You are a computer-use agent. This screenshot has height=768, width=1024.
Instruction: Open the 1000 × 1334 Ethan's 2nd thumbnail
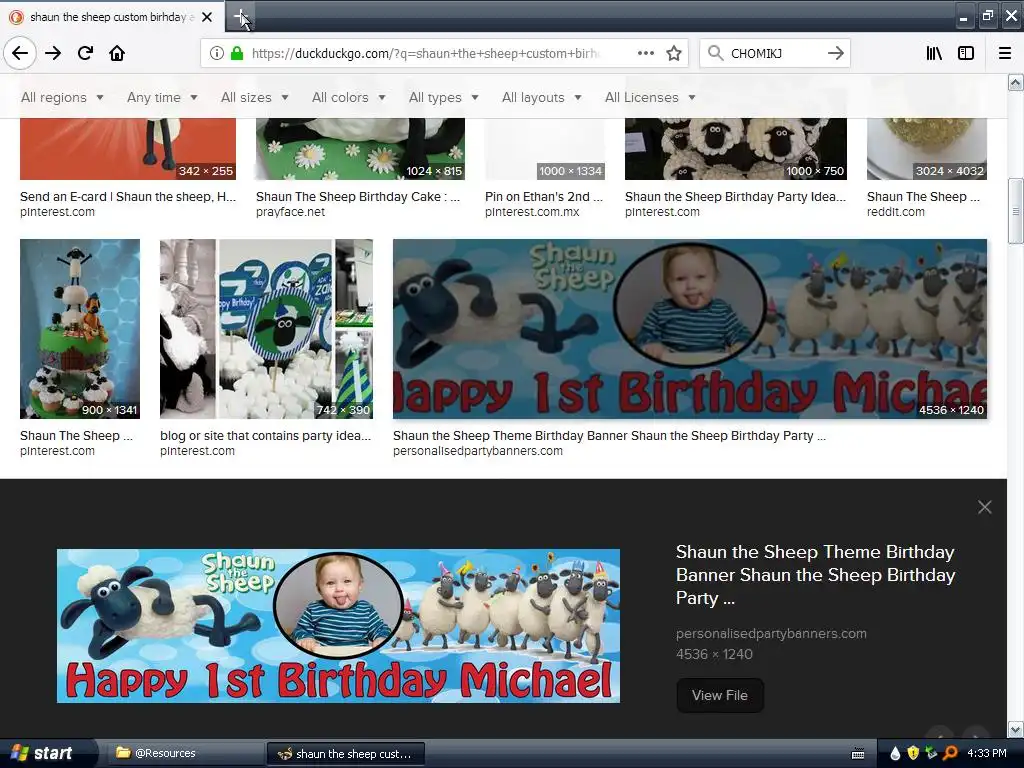(545, 149)
